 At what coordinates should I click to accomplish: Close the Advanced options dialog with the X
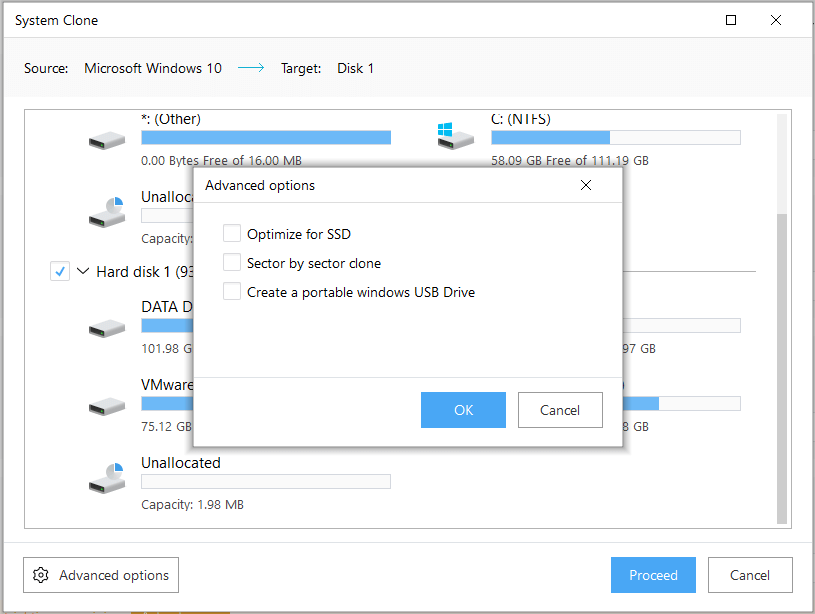click(x=586, y=185)
